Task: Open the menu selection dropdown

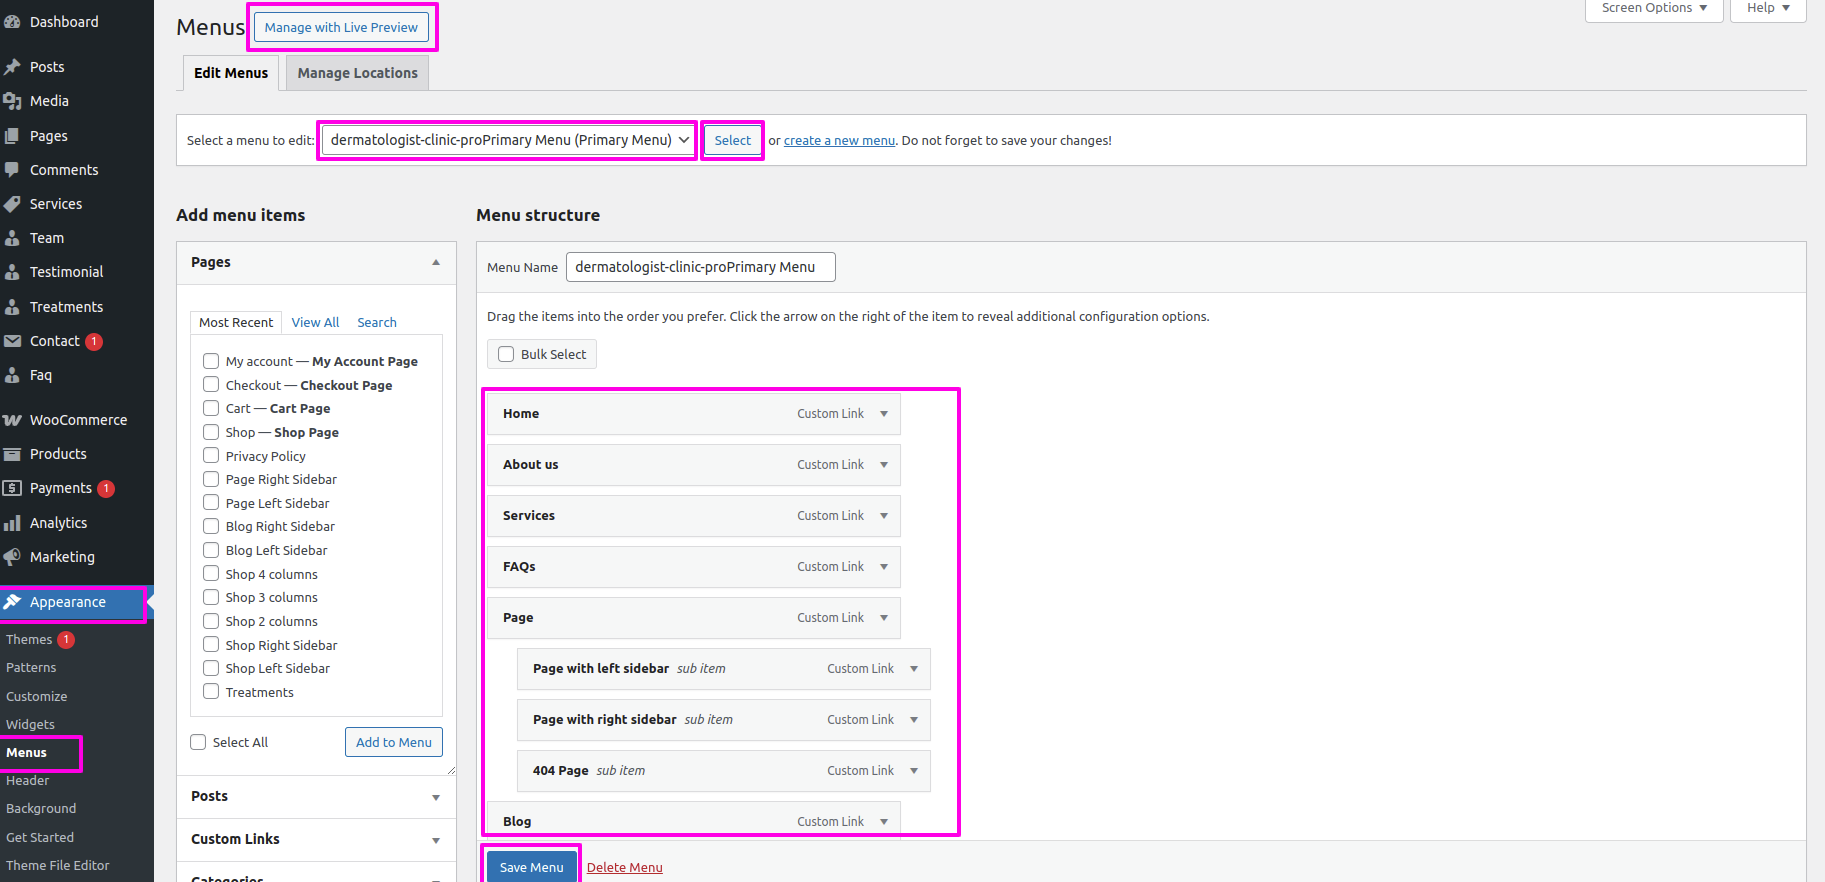Action: pyautogui.click(x=508, y=140)
